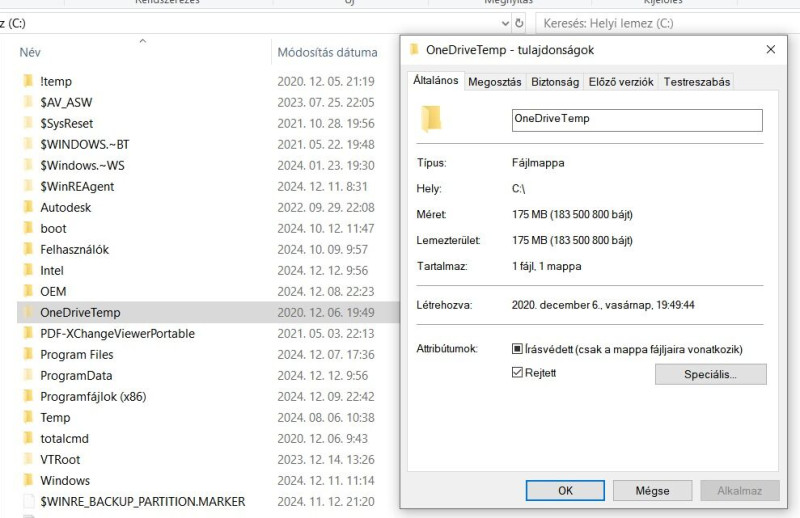The height and width of the screenshot is (518, 800).
Task: Click the totalcmd folder icon
Action: pos(28,438)
